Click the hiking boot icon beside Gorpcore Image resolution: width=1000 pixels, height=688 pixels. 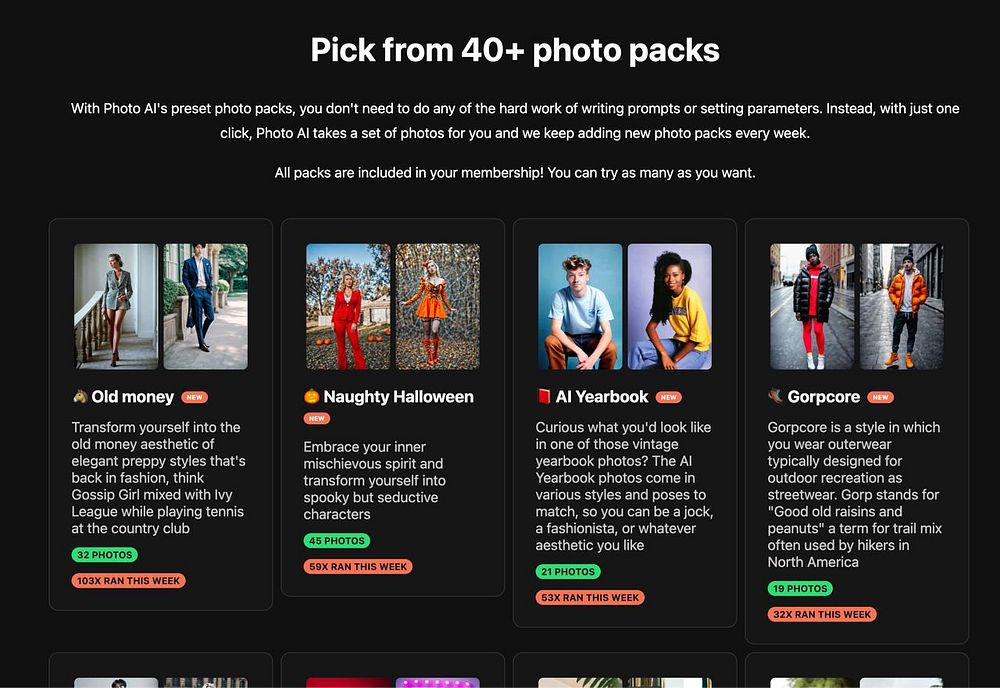776,397
